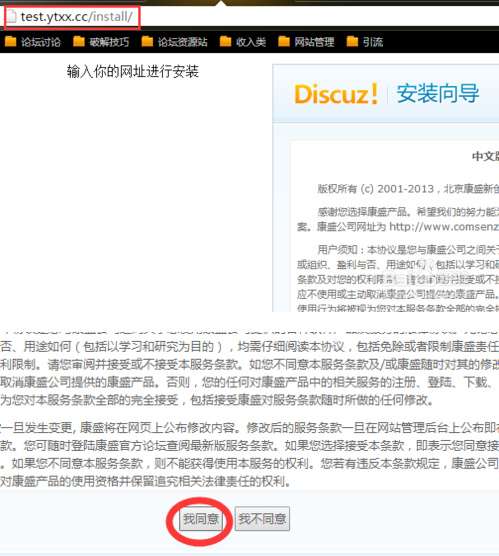Open the 论坛资源站 bookmark folder icon
The height and width of the screenshot is (556, 499).
point(147,42)
